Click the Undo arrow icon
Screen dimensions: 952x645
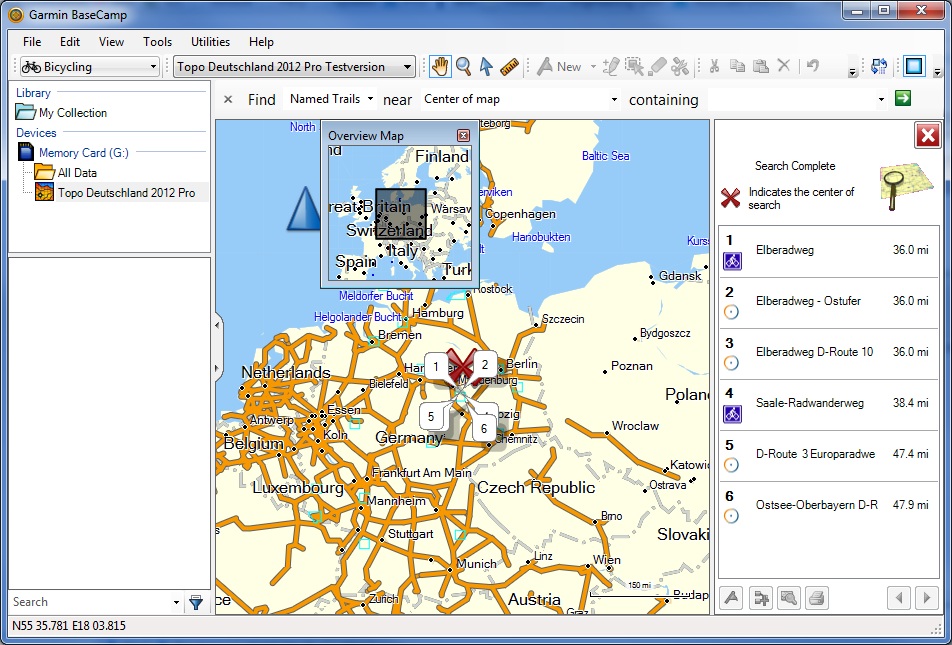coord(813,66)
